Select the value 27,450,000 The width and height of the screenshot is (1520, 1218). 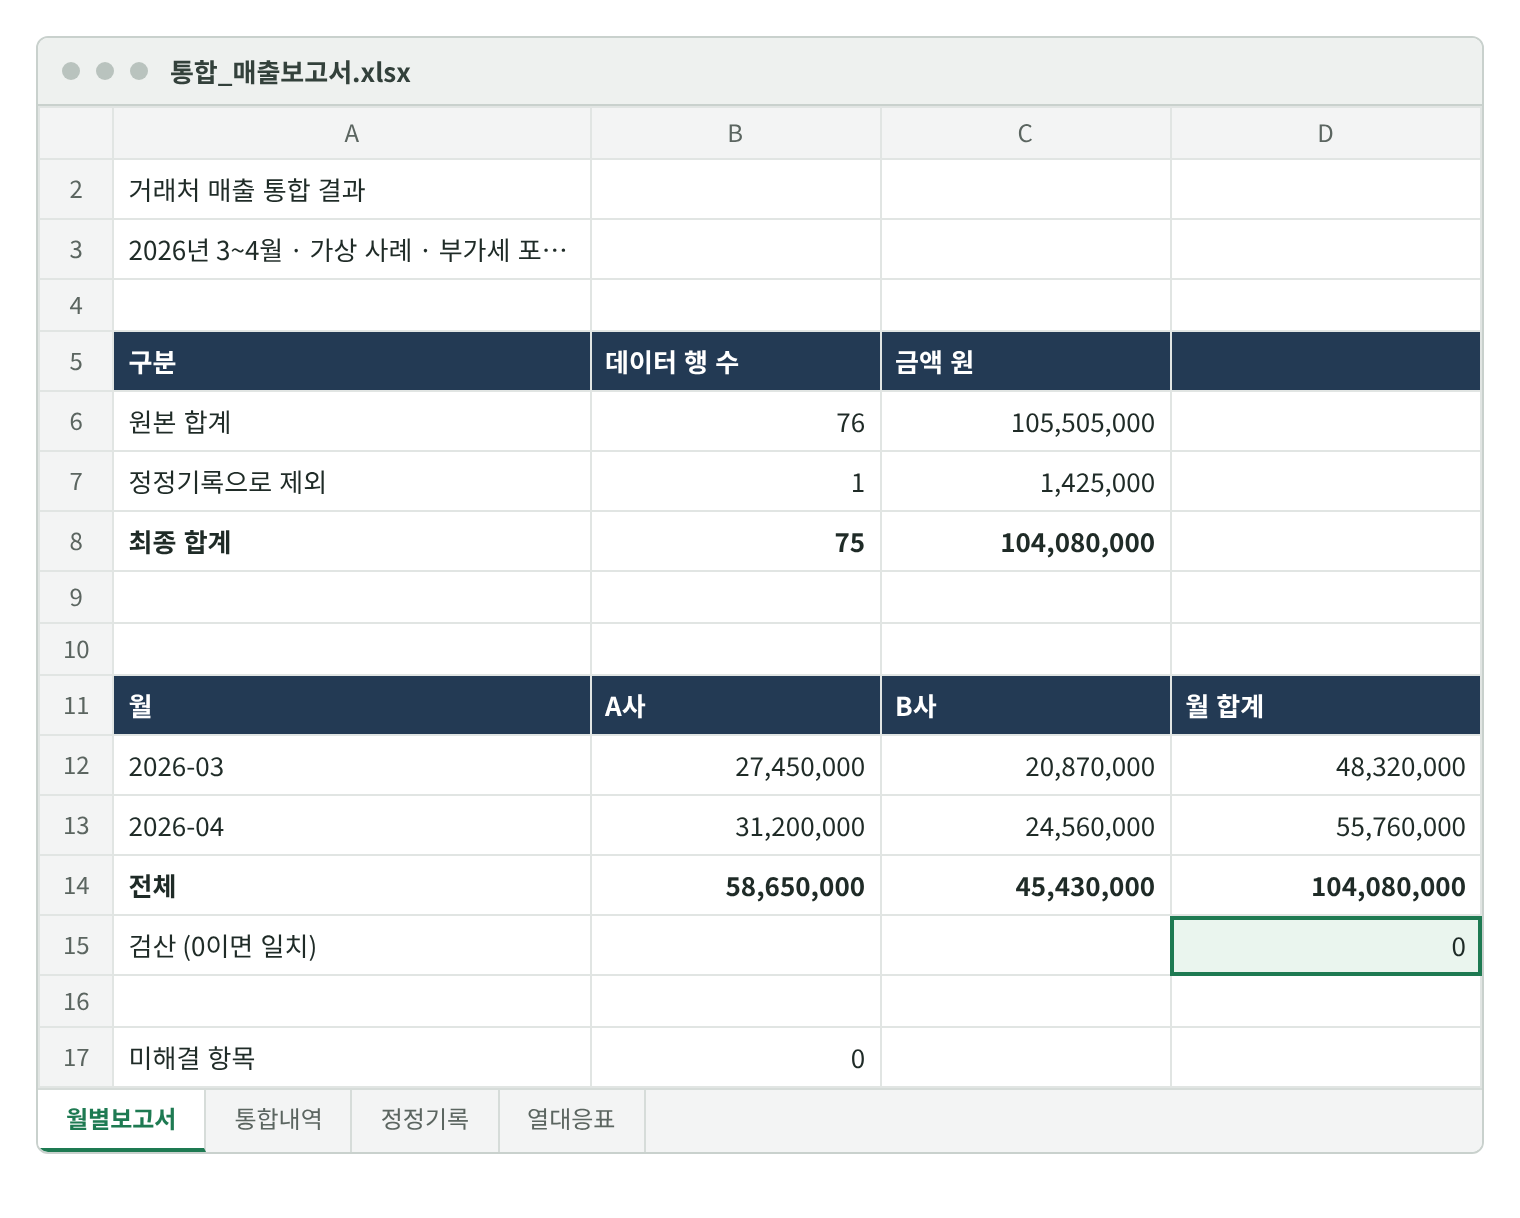[736, 766]
